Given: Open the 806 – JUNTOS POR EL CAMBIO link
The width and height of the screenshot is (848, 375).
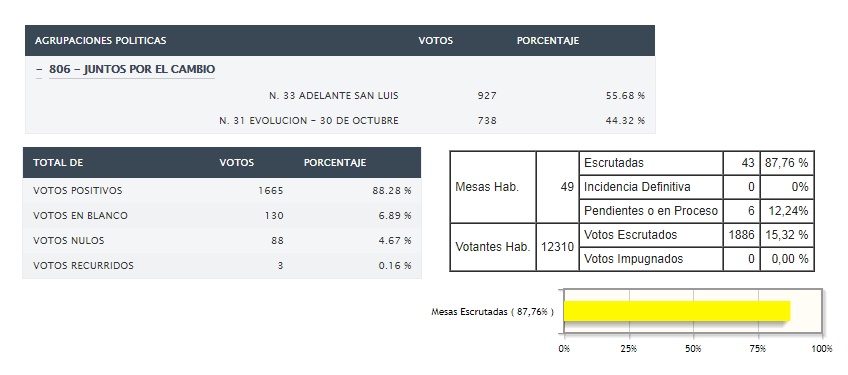Looking at the screenshot, I should pyautogui.click(x=132, y=70).
